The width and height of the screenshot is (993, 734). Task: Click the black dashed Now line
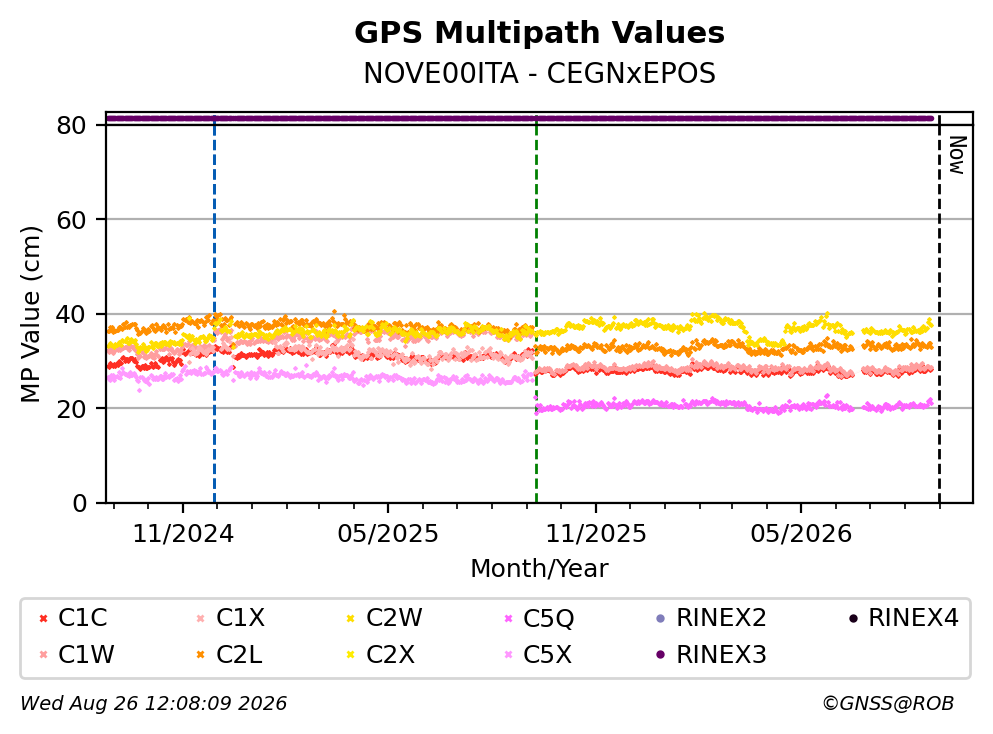pos(939,310)
